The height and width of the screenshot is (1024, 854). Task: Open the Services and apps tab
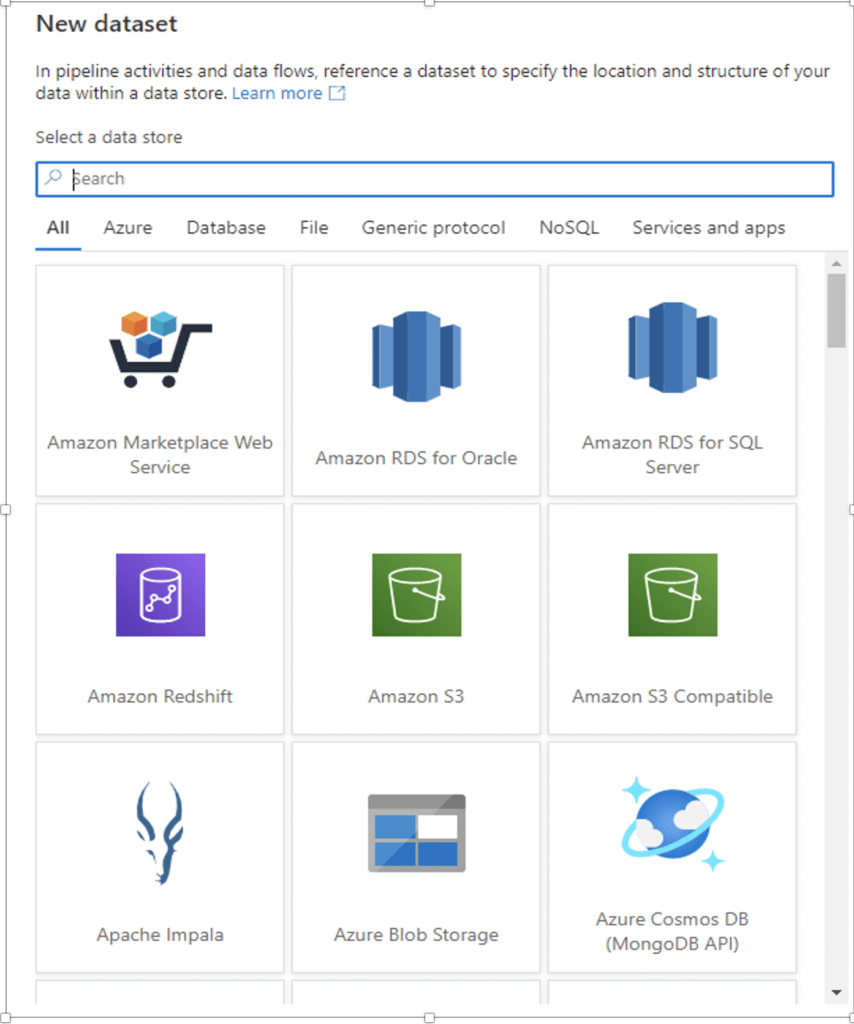coord(709,227)
